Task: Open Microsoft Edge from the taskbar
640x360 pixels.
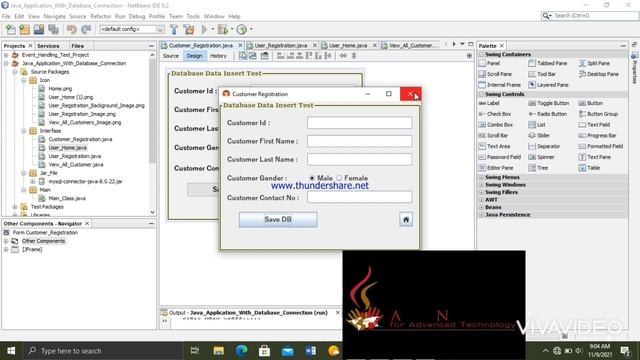Action: pyautogui.click(x=242, y=351)
